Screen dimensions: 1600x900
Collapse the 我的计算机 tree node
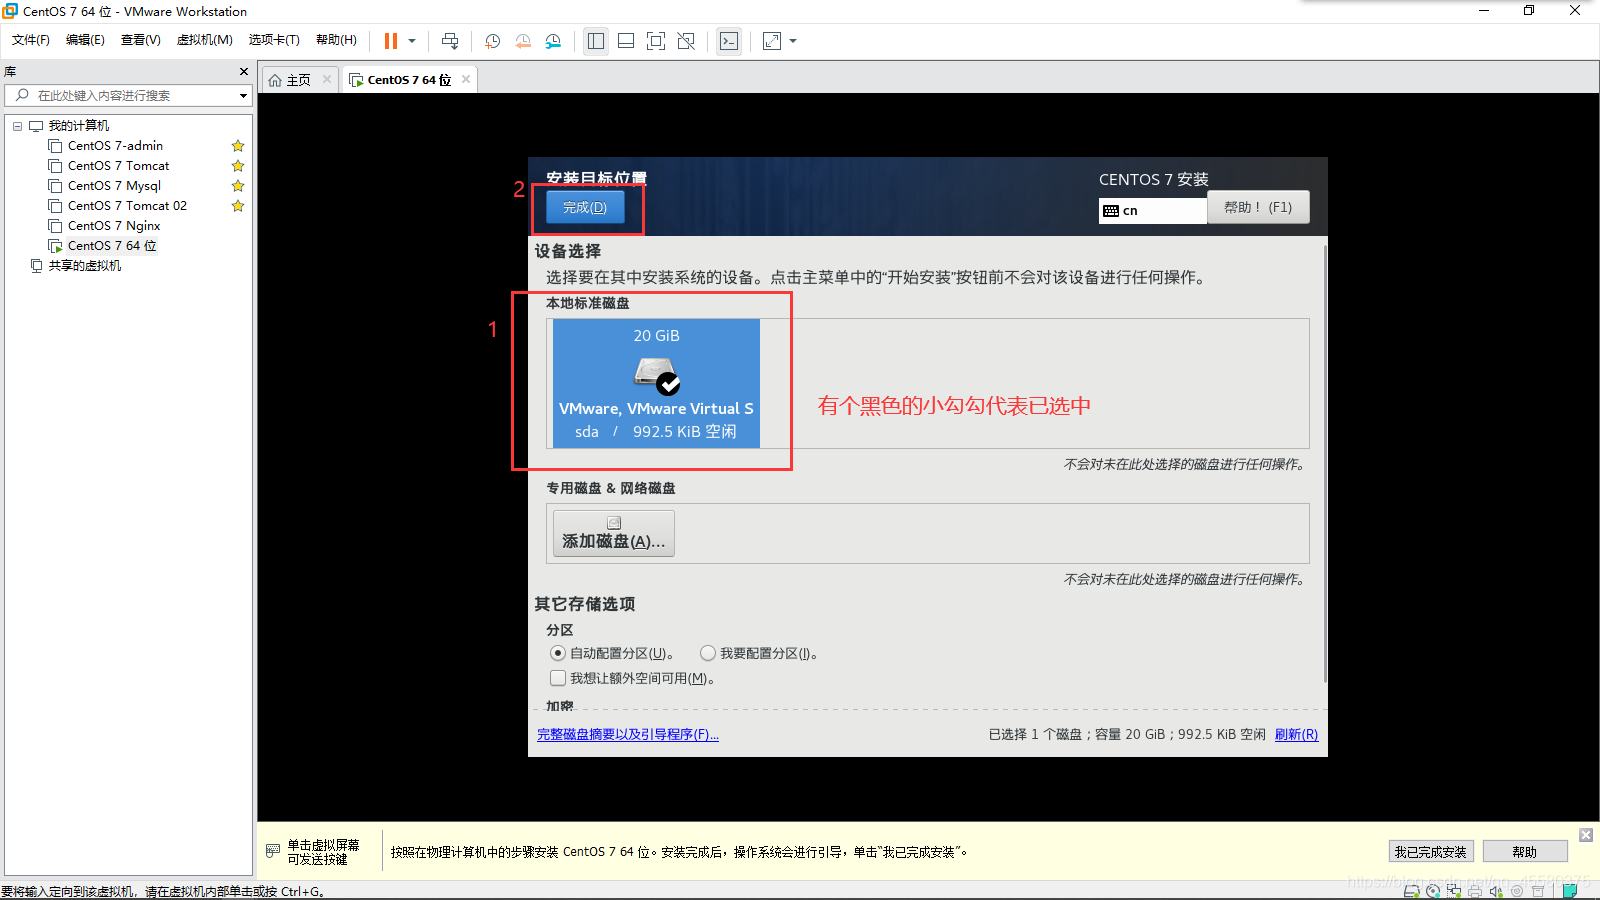click(x=17, y=126)
